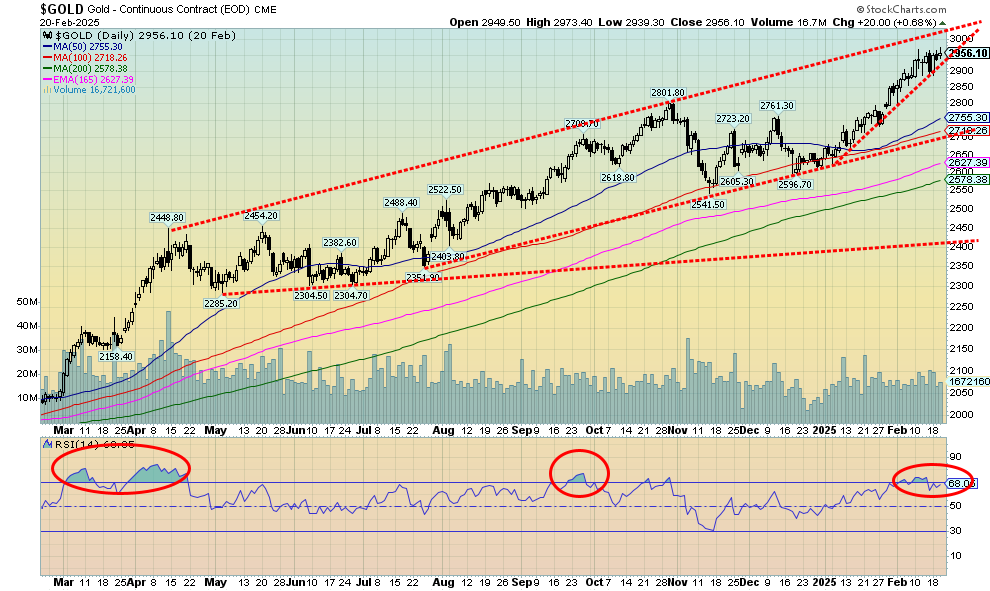Click the red circle over late-September RSI

[x=578, y=471]
